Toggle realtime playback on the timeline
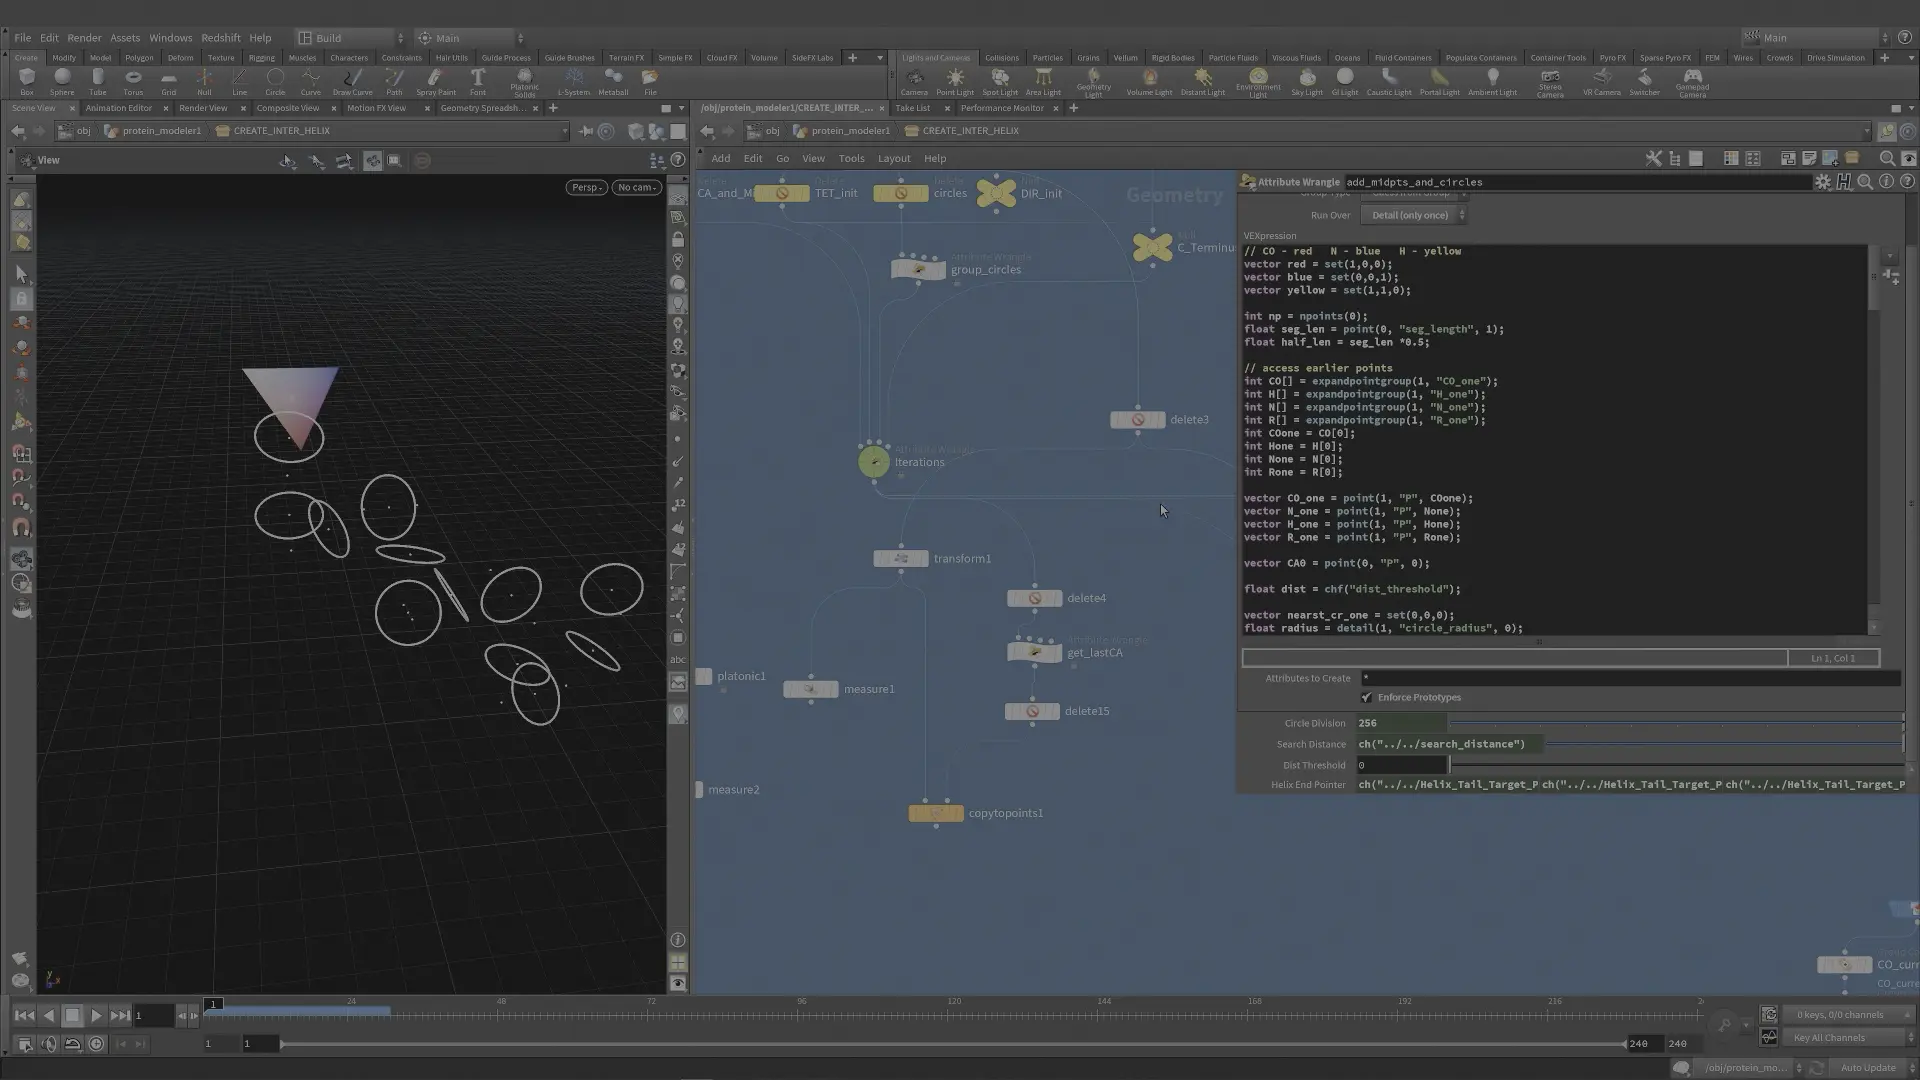 point(97,1043)
